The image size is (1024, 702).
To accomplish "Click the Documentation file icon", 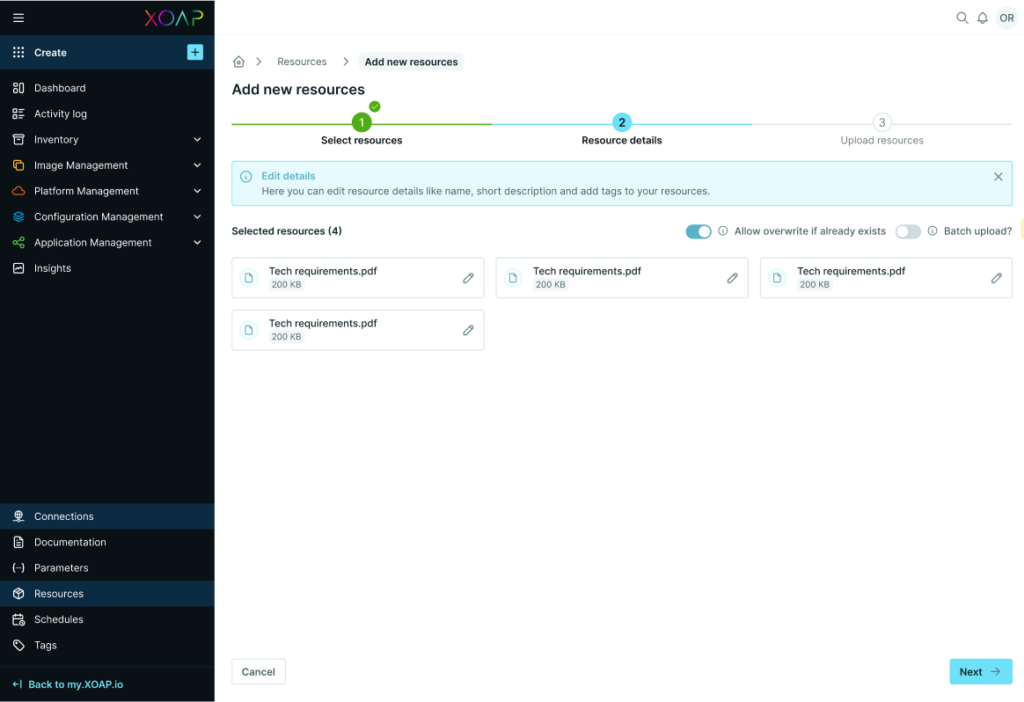I will [x=18, y=542].
